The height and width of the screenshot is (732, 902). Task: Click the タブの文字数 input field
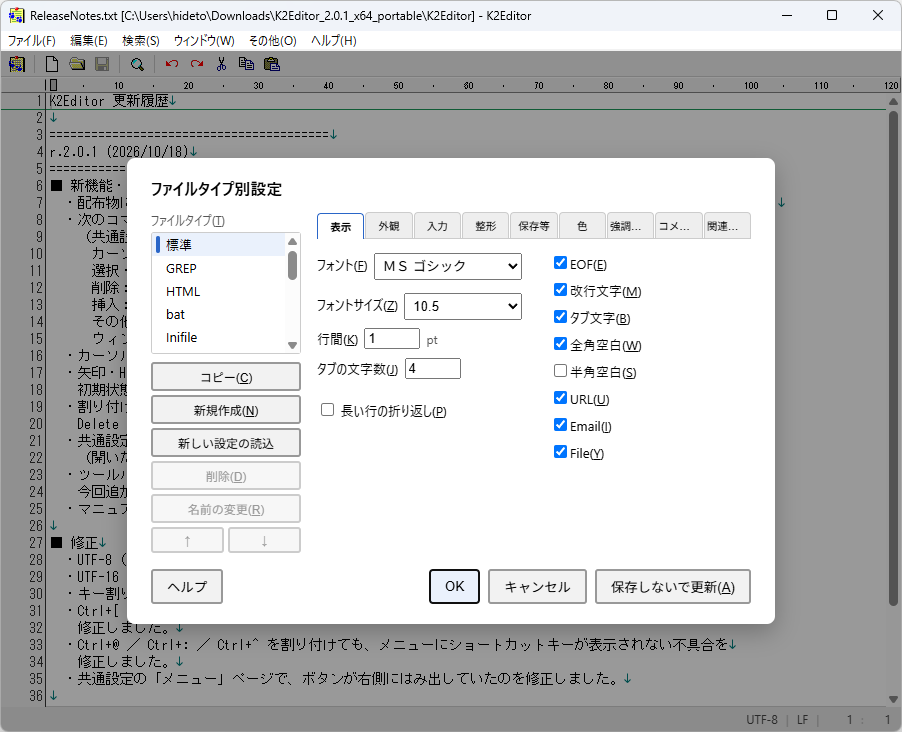coord(433,368)
